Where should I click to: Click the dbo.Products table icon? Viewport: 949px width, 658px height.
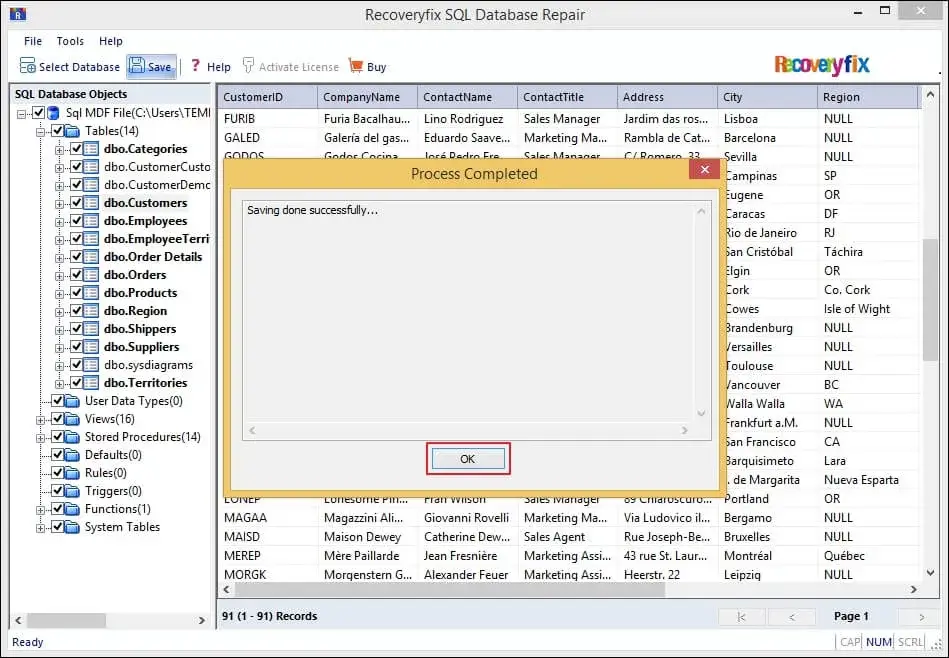[x=91, y=293]
